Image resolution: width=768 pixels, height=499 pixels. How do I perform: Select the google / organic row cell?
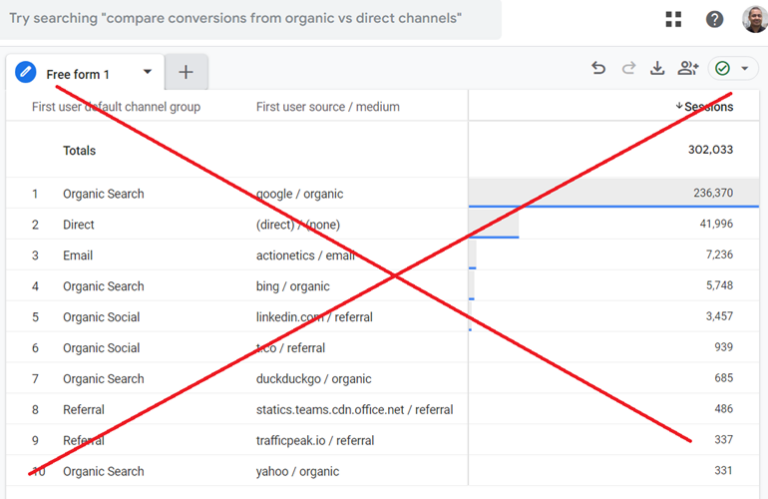point(301,194)
